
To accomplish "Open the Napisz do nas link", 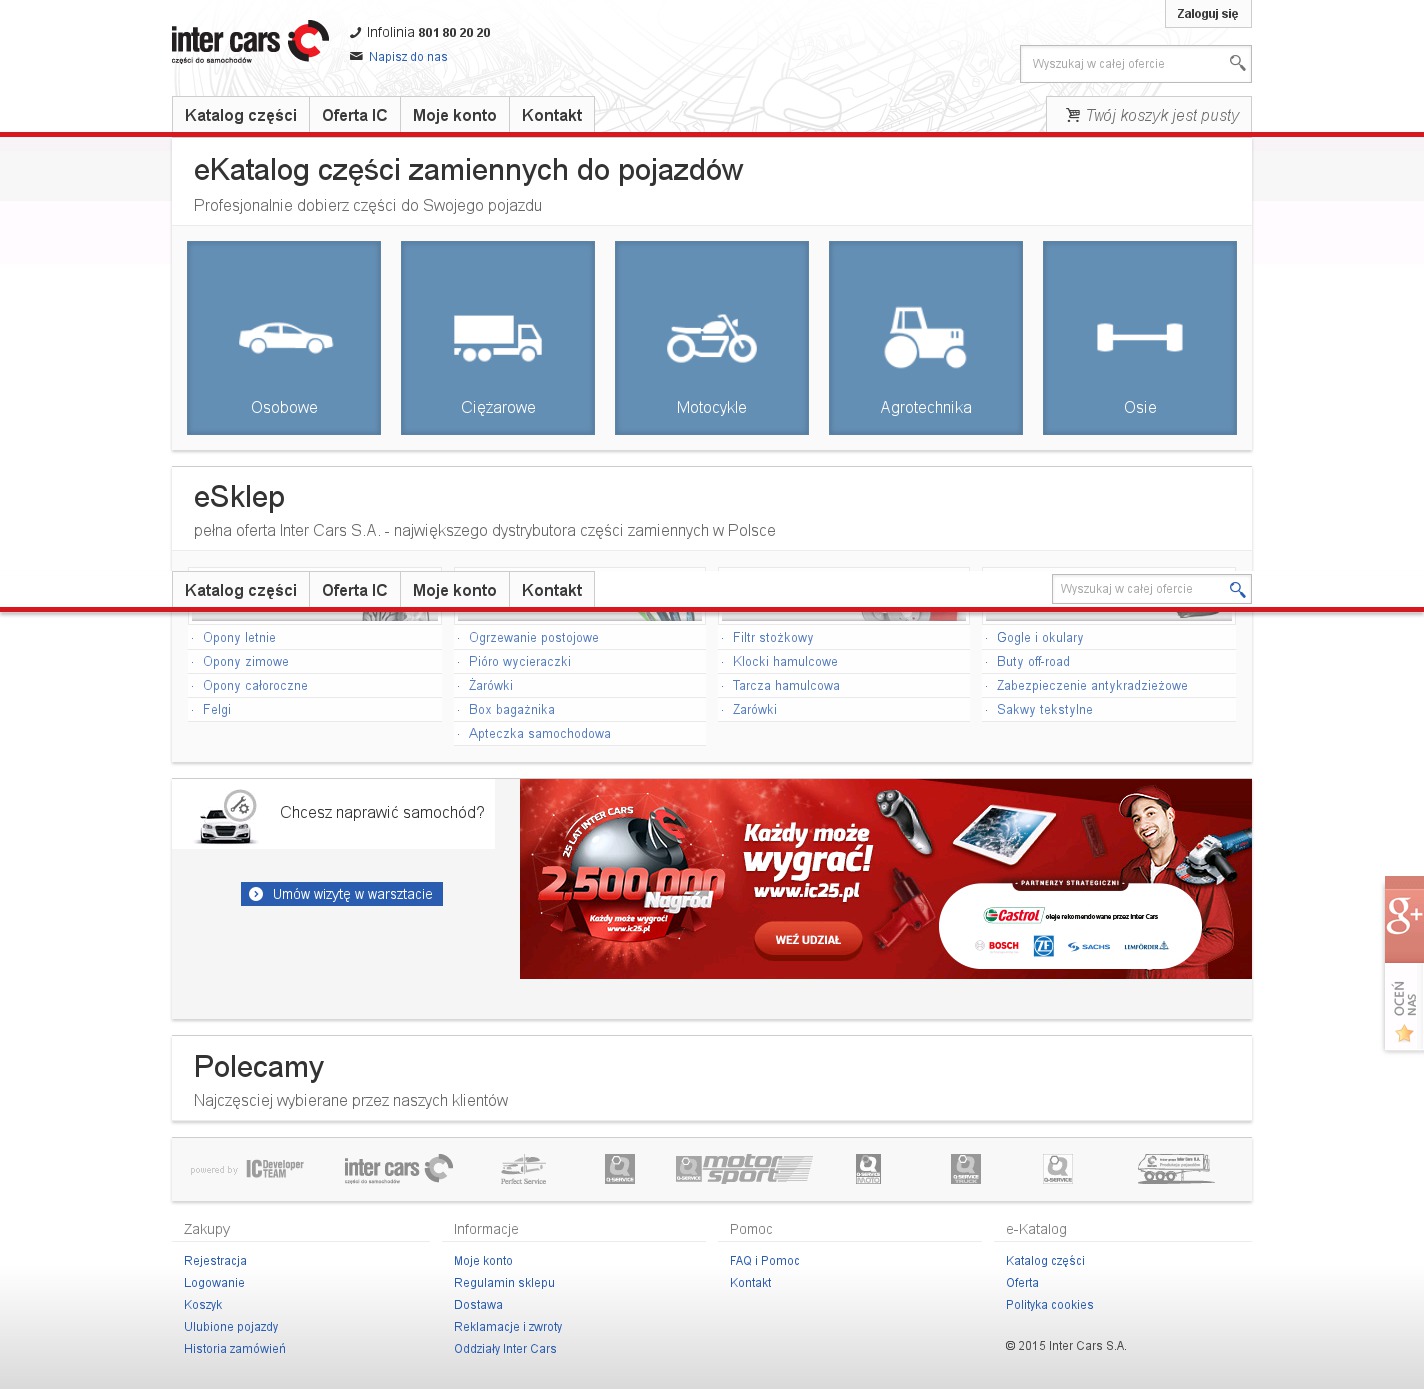I will (x=408, y=57).
